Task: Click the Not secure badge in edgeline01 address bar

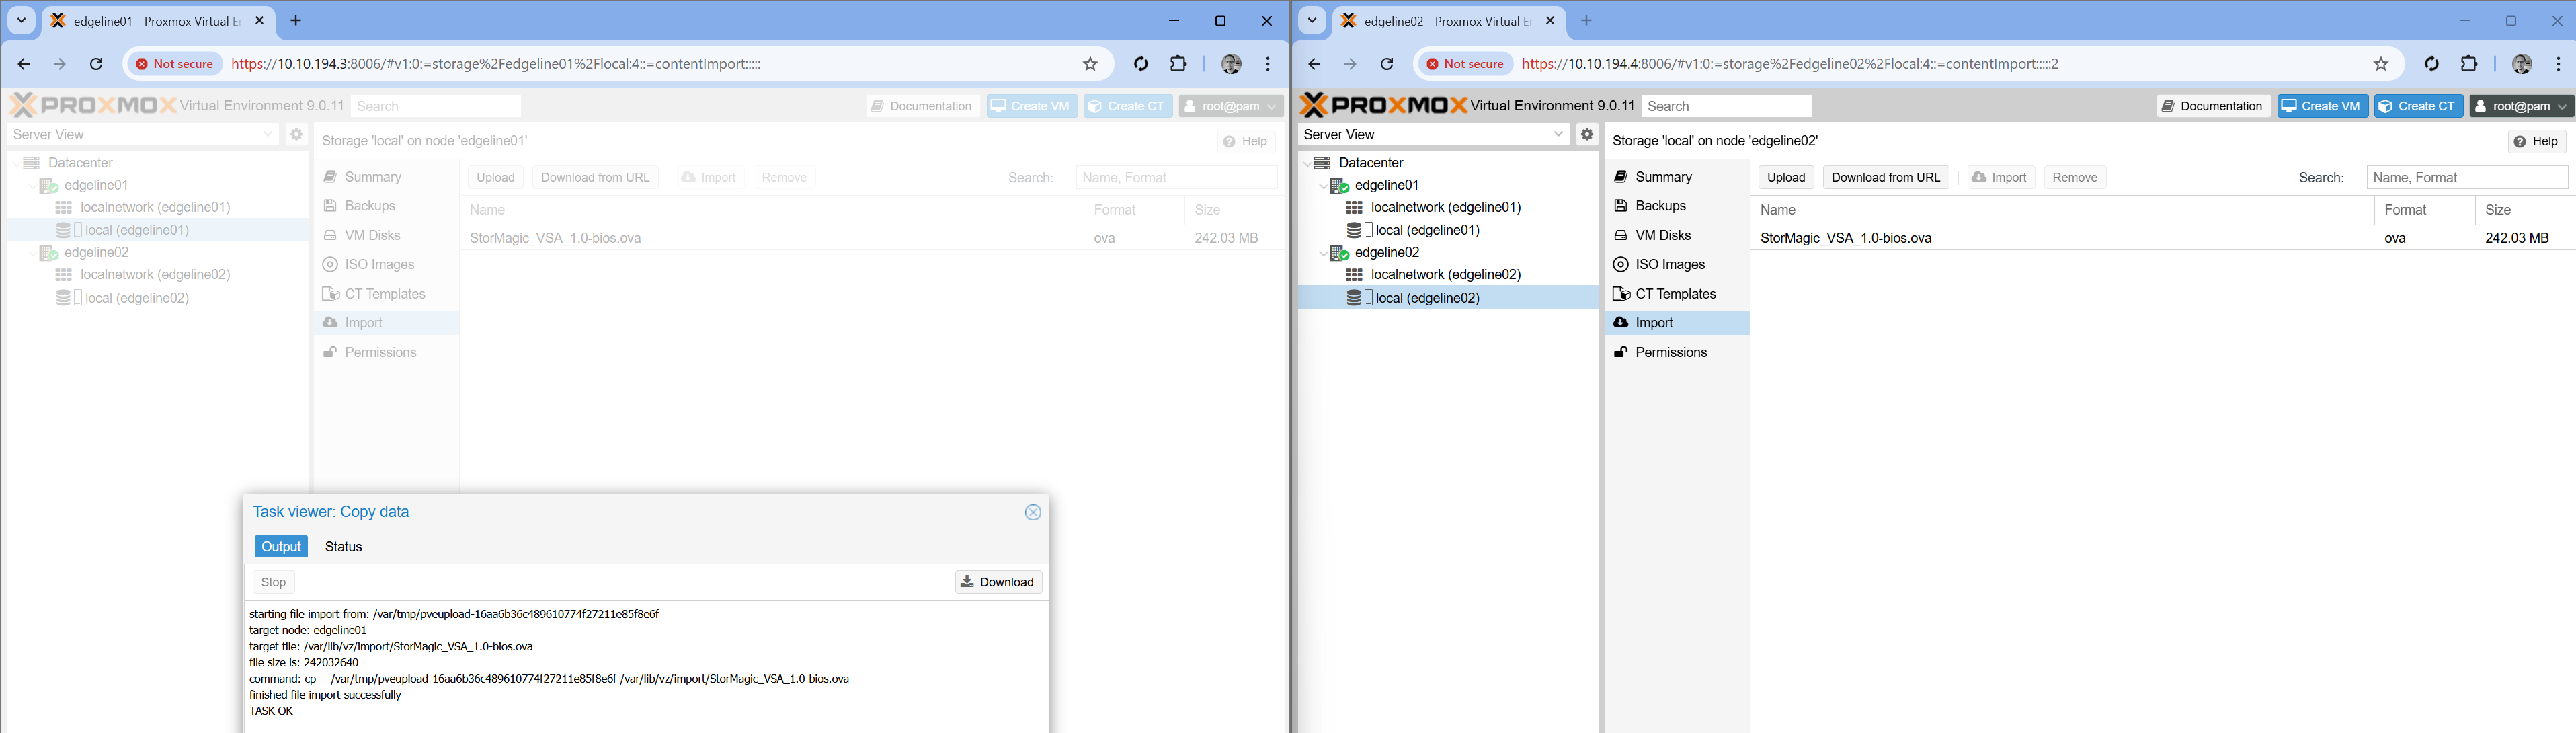Action: tap(175, 64)
